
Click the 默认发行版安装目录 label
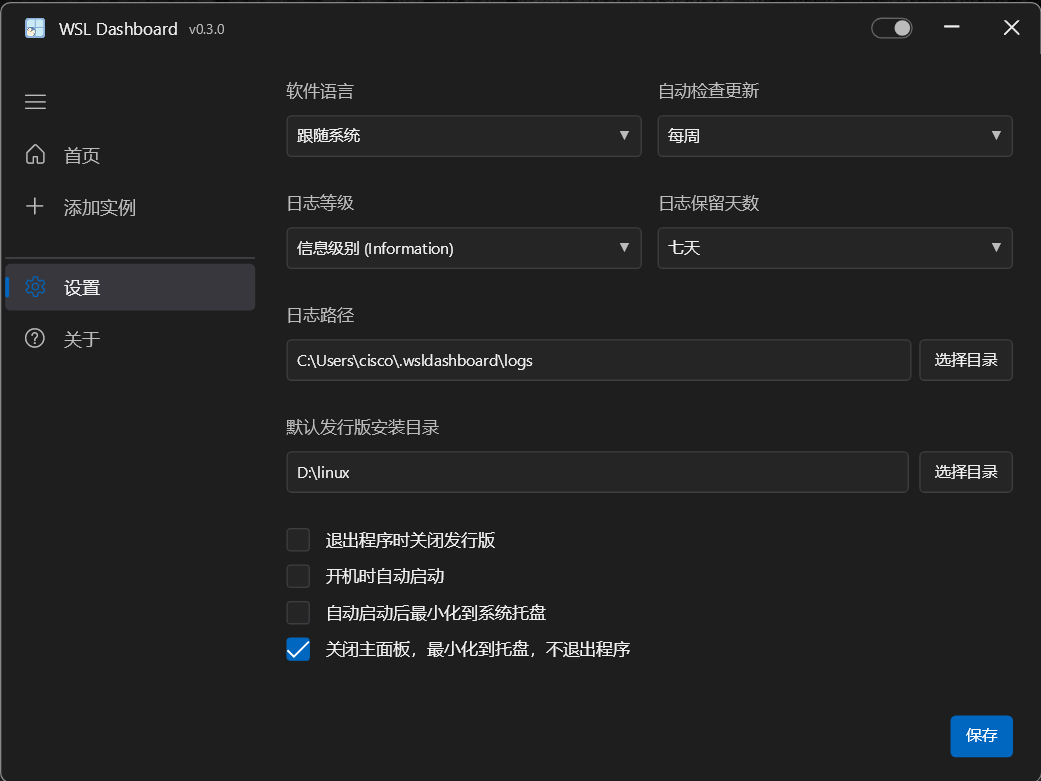(362, 427)
